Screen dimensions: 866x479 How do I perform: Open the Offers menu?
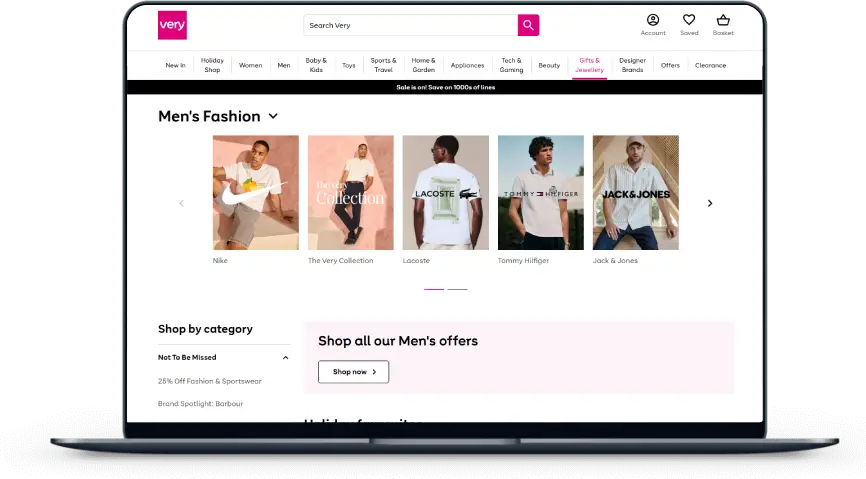[670, 65]
